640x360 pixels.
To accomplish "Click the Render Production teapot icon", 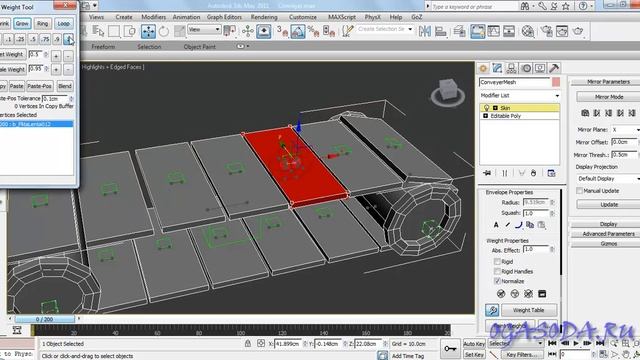I will click(x=578, y=31).
